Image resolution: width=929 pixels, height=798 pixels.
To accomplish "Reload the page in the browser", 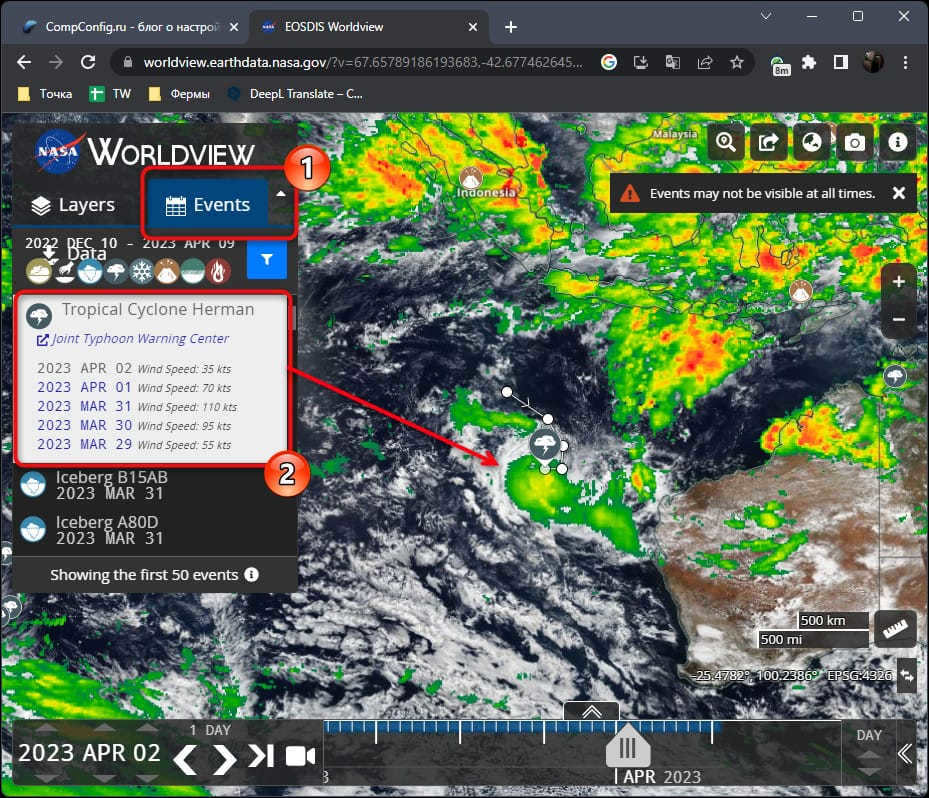I will (88, 62).
